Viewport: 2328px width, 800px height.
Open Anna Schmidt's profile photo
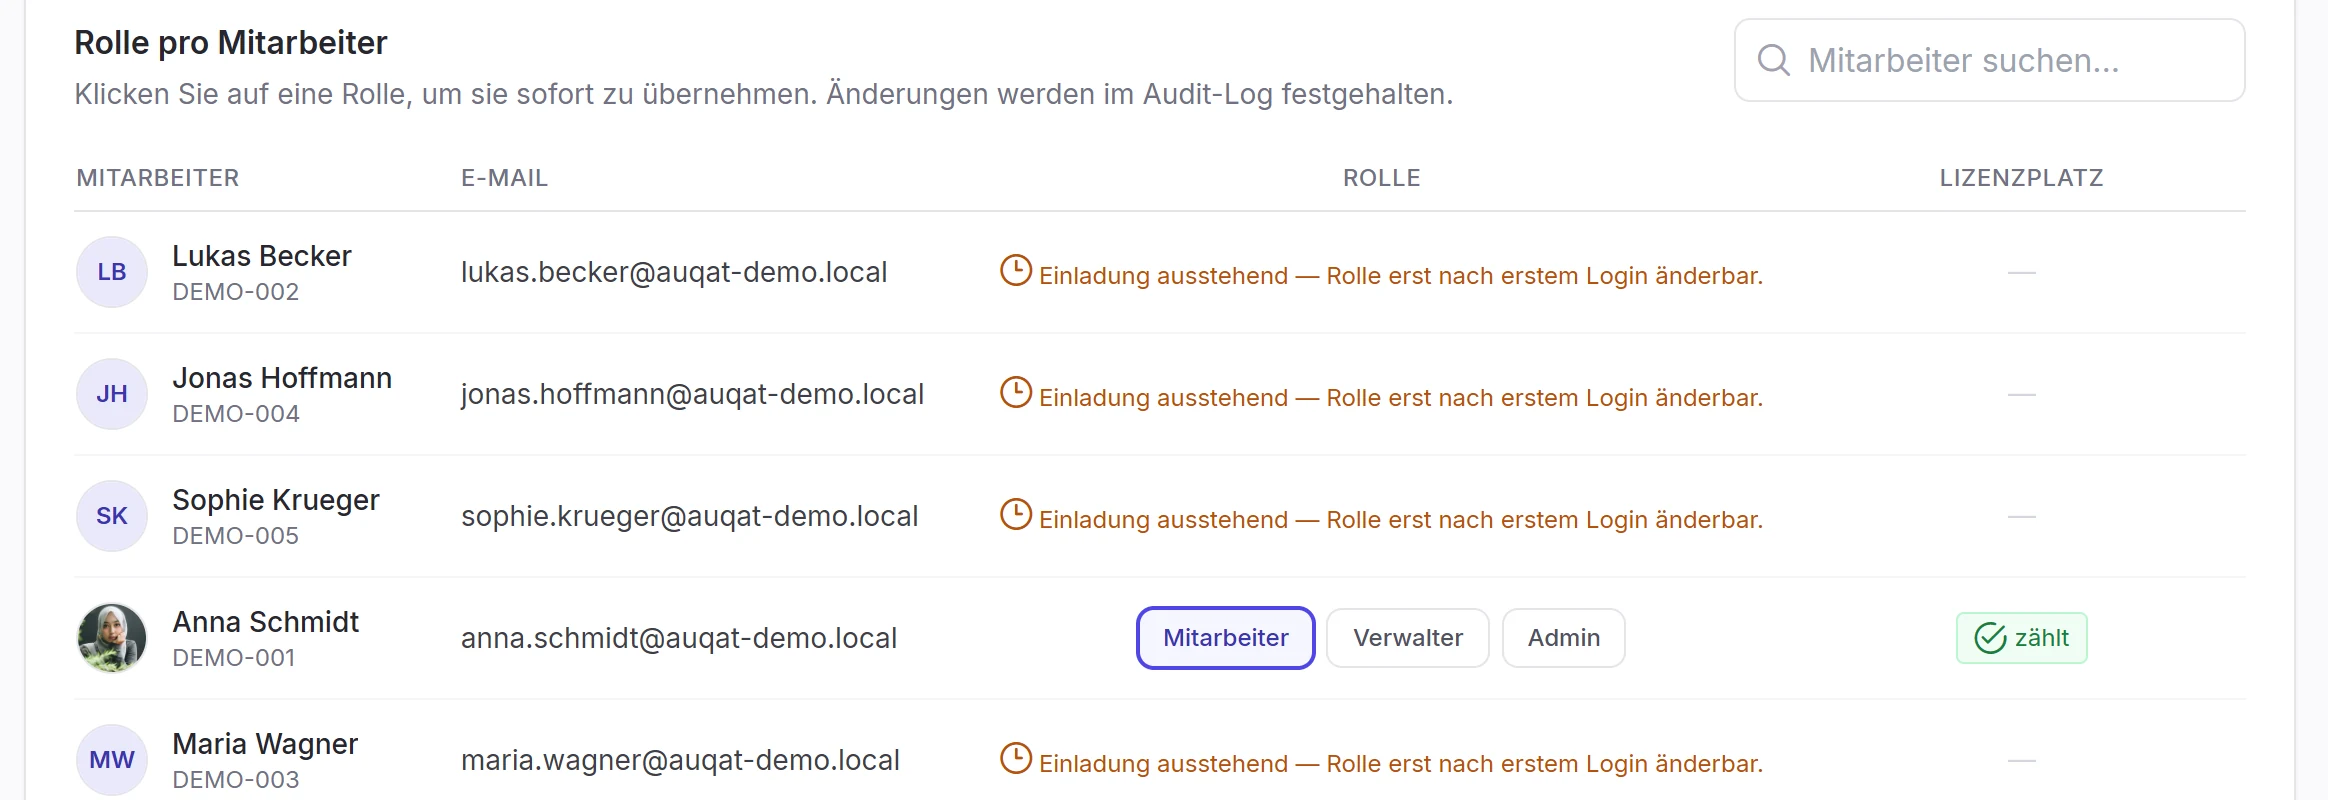coord(112,638)
